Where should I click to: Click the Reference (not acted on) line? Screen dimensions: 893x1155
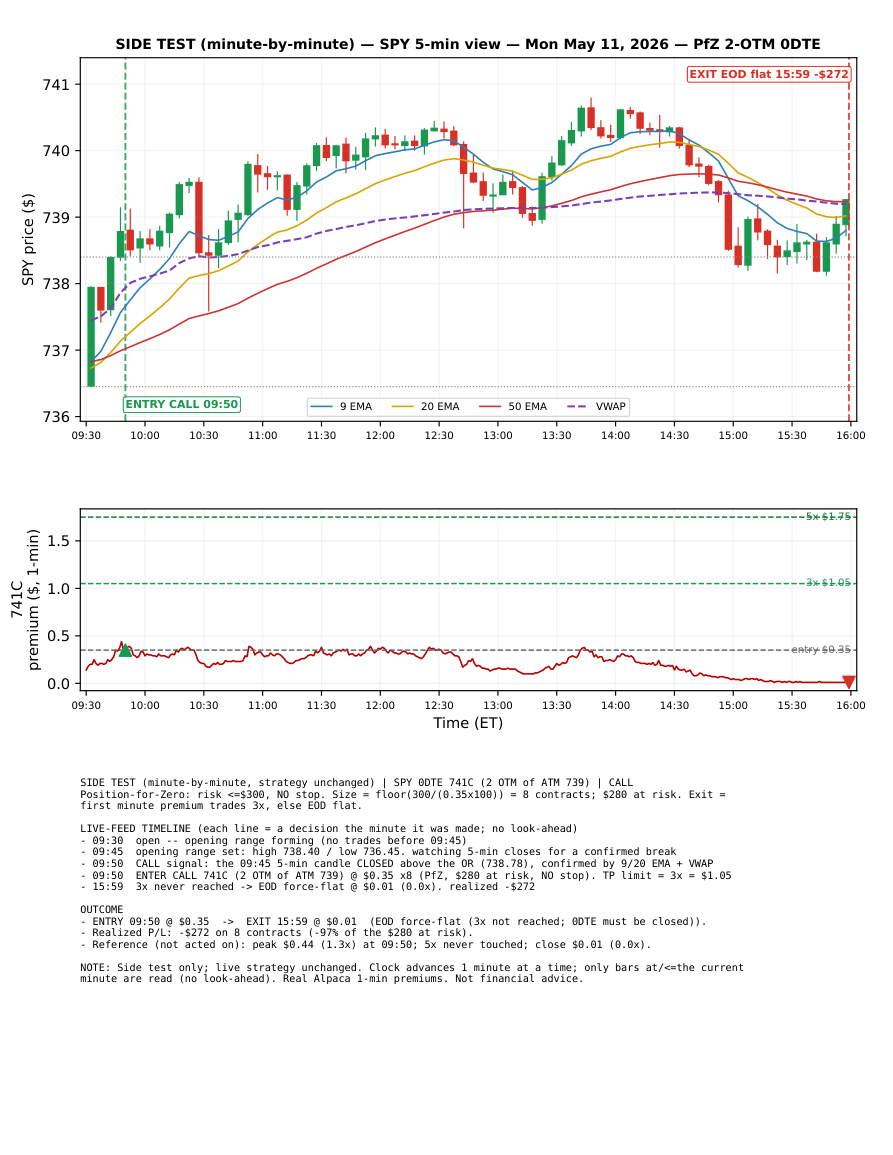tap(365, 944)
